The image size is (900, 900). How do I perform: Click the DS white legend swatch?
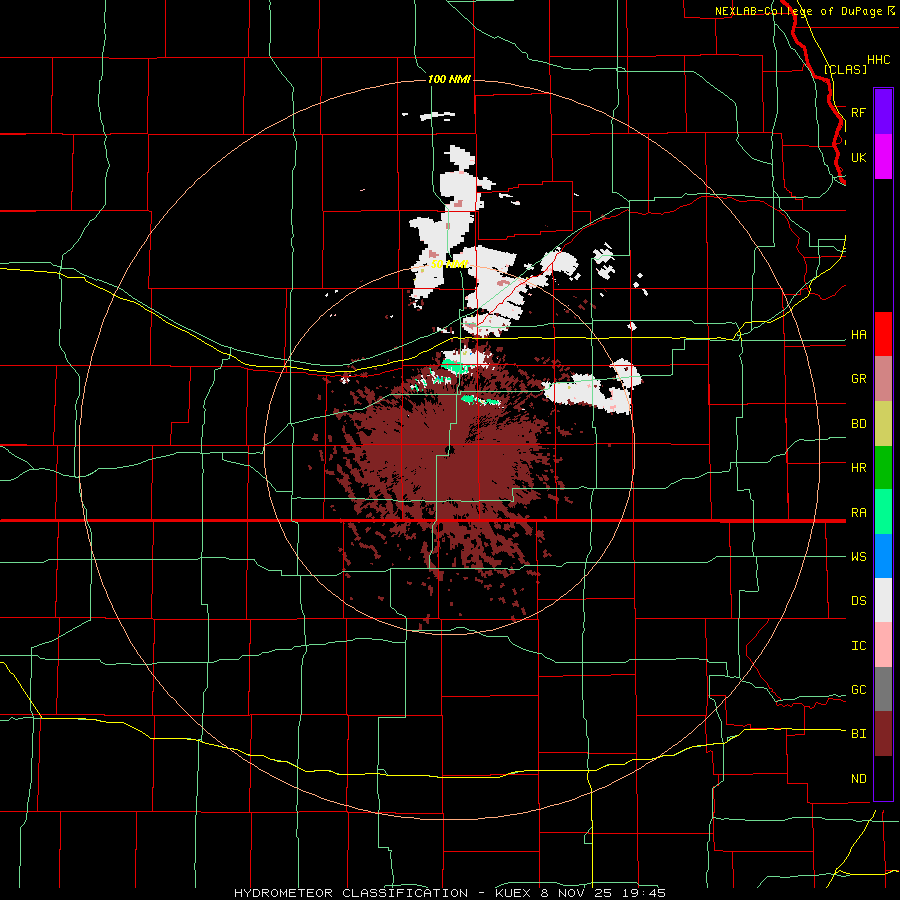pos(883,600)
